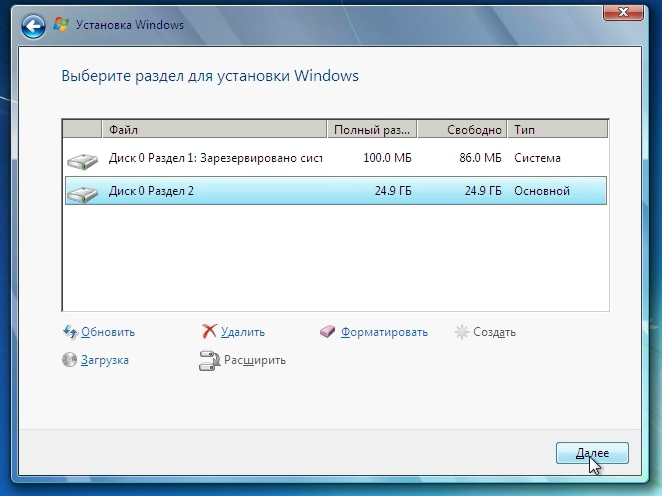
Task: Click the 86.0 МБ free space cell
Action: [480, 158]
